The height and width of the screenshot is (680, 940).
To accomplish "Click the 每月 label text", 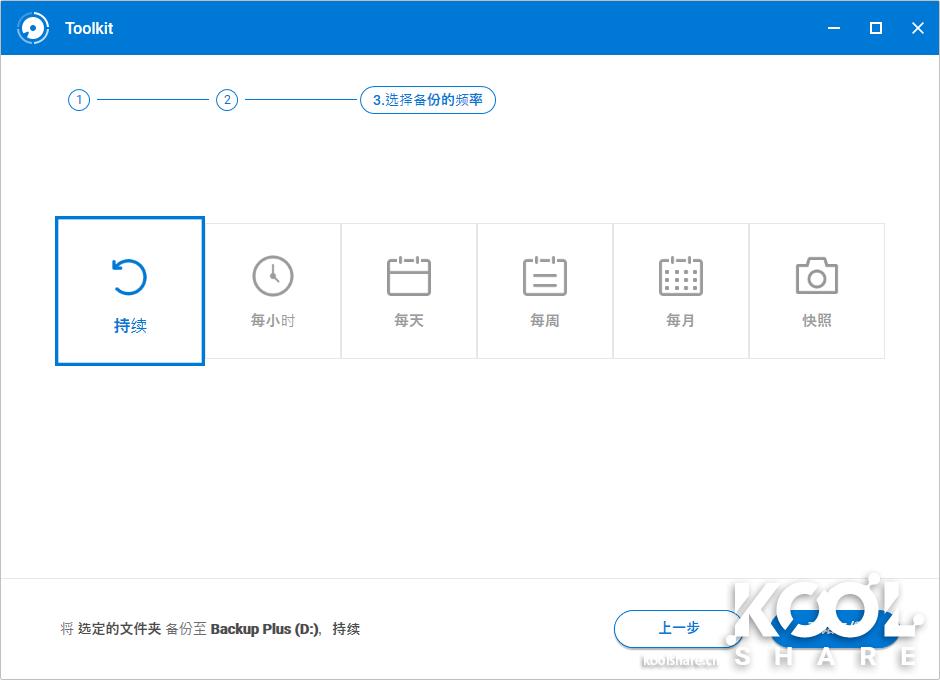I will (x=681, y=321).
